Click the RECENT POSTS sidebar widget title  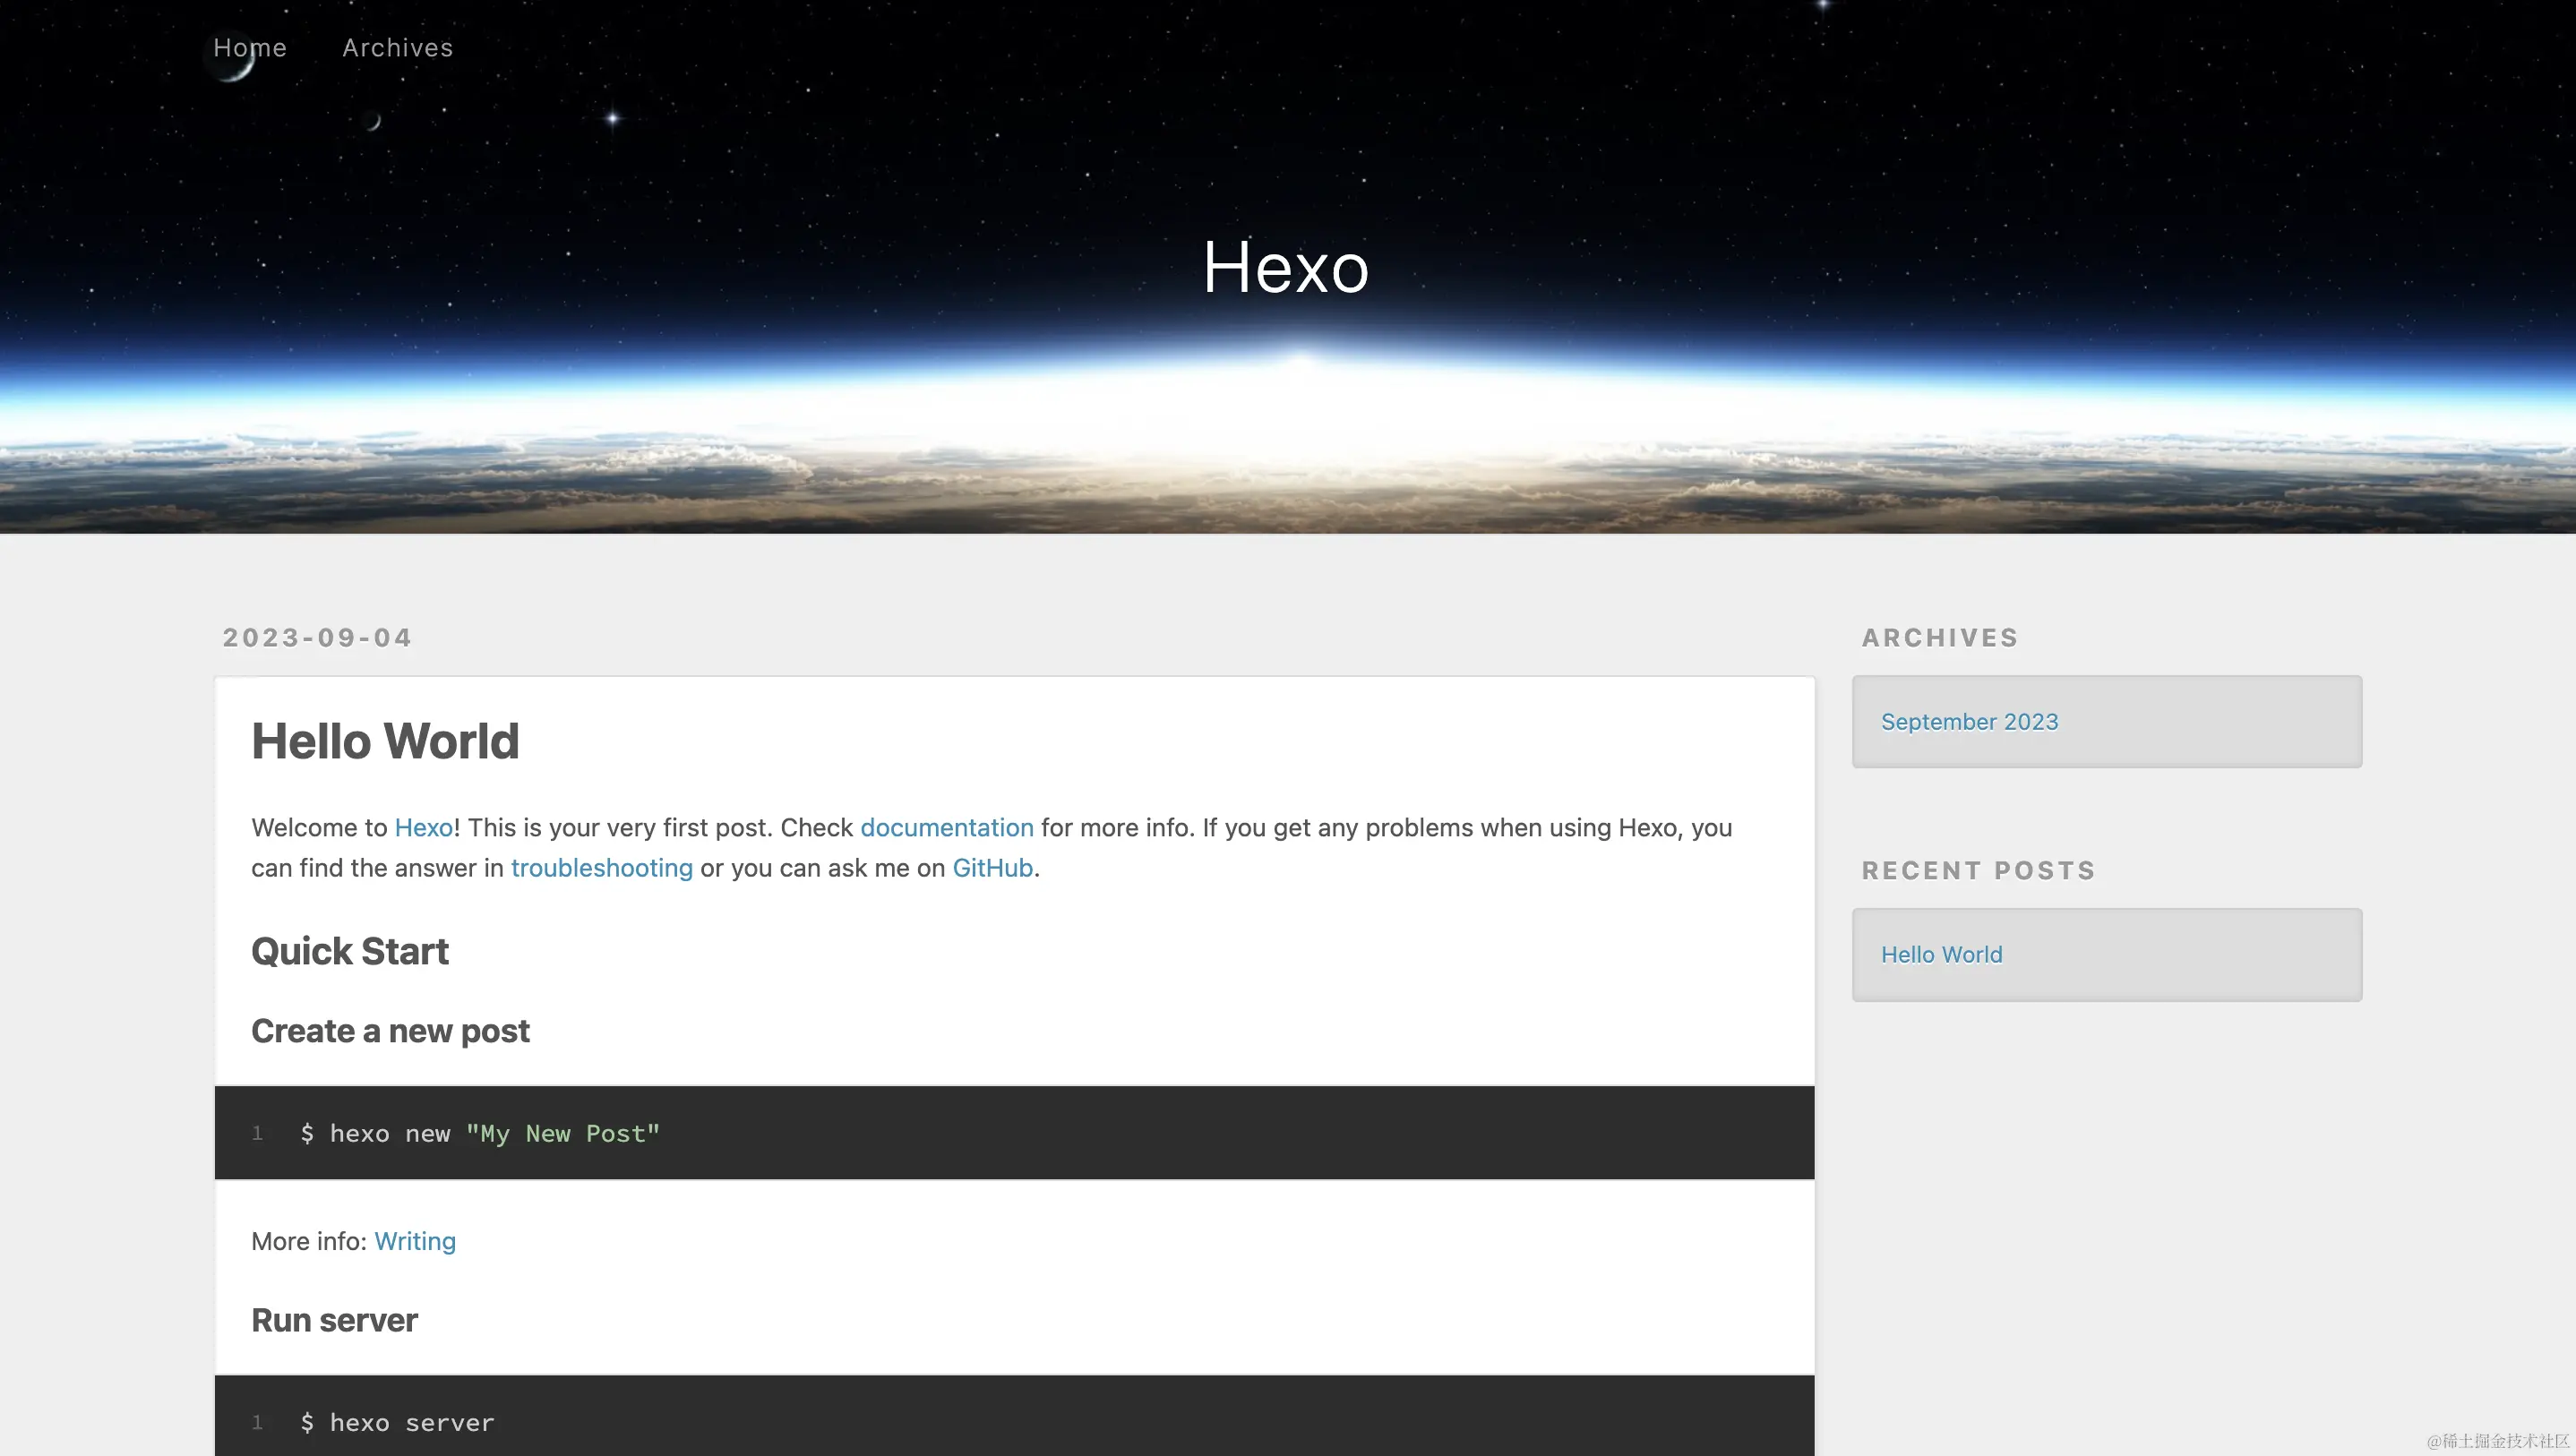1978,870
